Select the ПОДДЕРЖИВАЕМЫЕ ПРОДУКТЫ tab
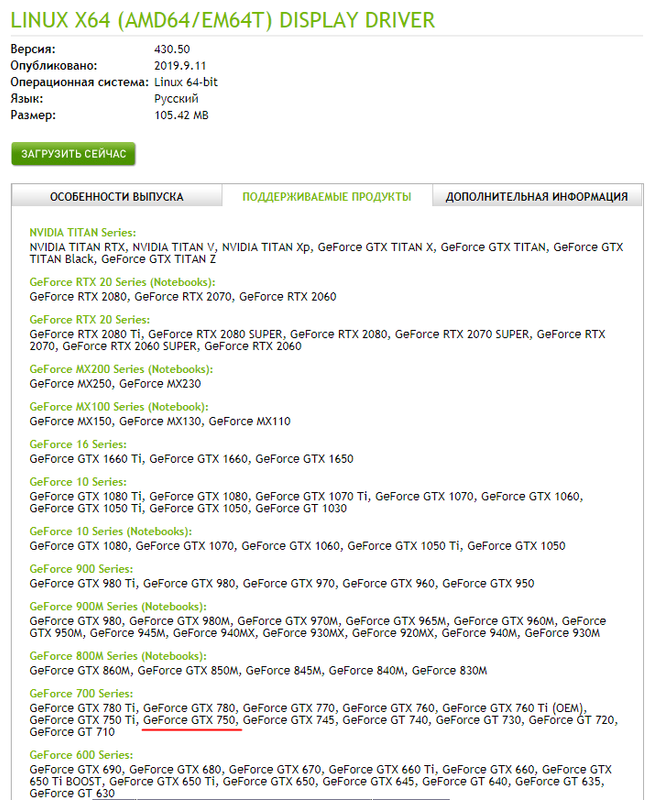This screenshot has width=653, height=800. pyautogui.click(x=327, y=196)
